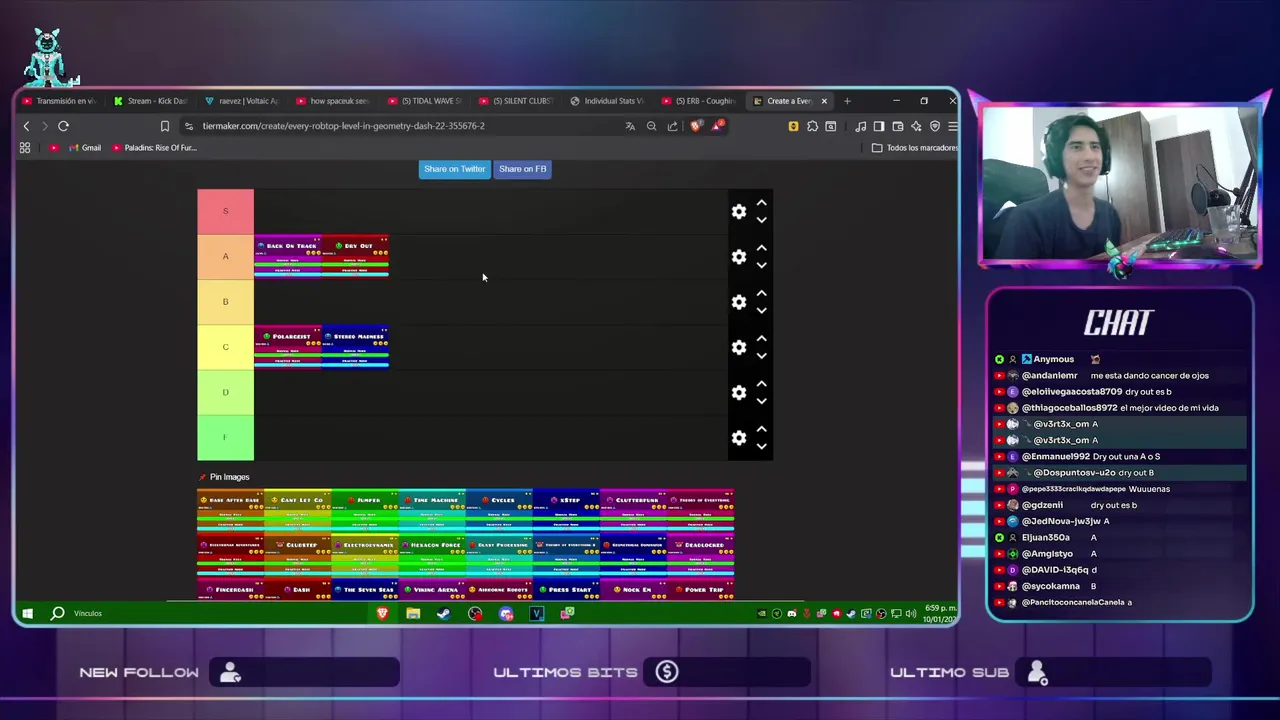The width and height of the screenshot is (1280, 720).
Task: Click the green F tier label
Action: point(225,438)
